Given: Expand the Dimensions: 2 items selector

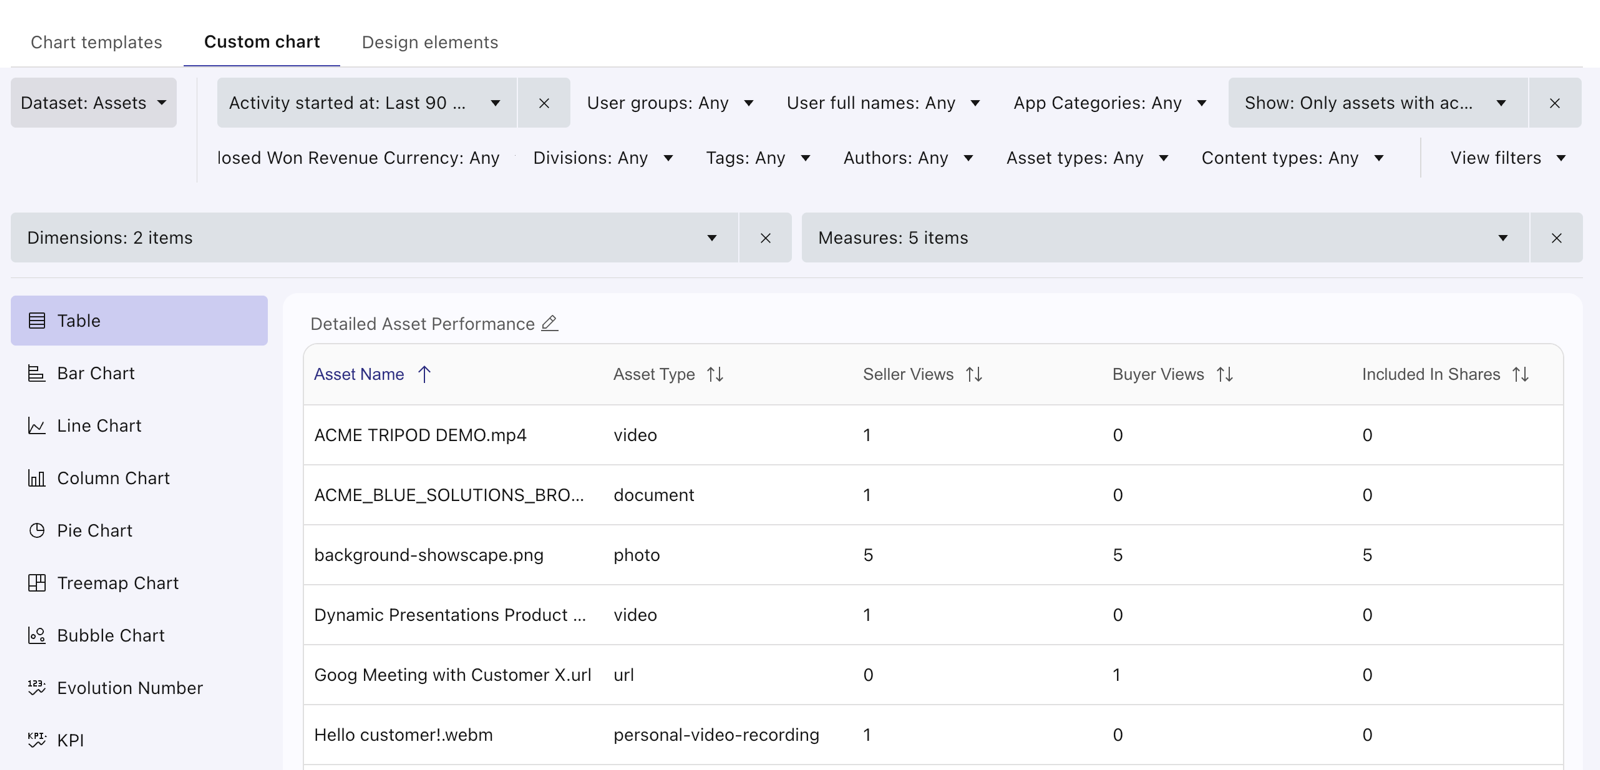Looking at the screenshot, I should point(375,238).
